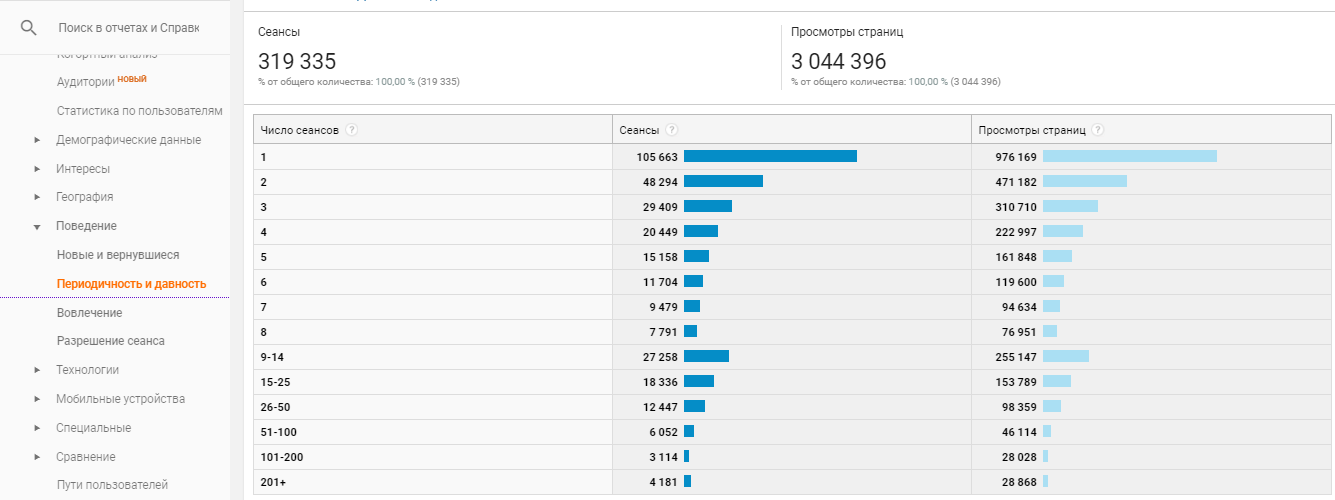Click the 76 951 pageviews value

pyautogui.click(x=1019, y=332)
